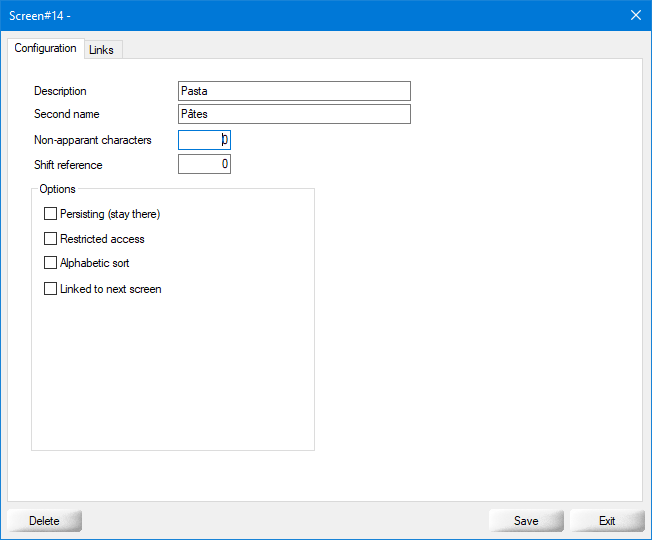Click the Description text label
652x540 pixels.
pyautogui.click(x=60, y=91)
